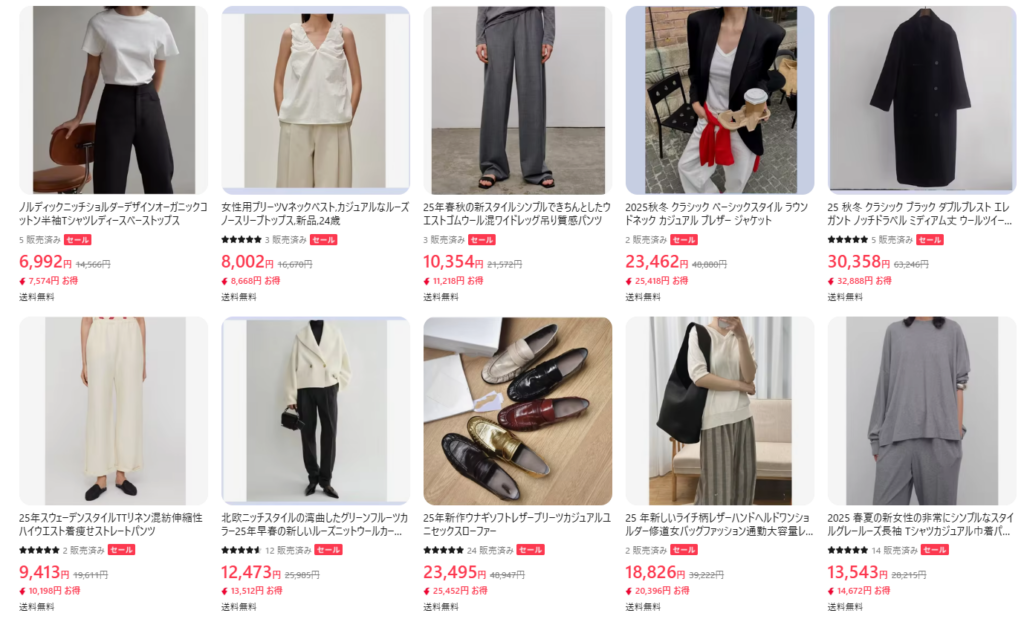Image resolution: width=1024 pixels, height=622 pixels.
Task: Open the 2025秋冬 blazer jacket title link
Action: [716, 214]
